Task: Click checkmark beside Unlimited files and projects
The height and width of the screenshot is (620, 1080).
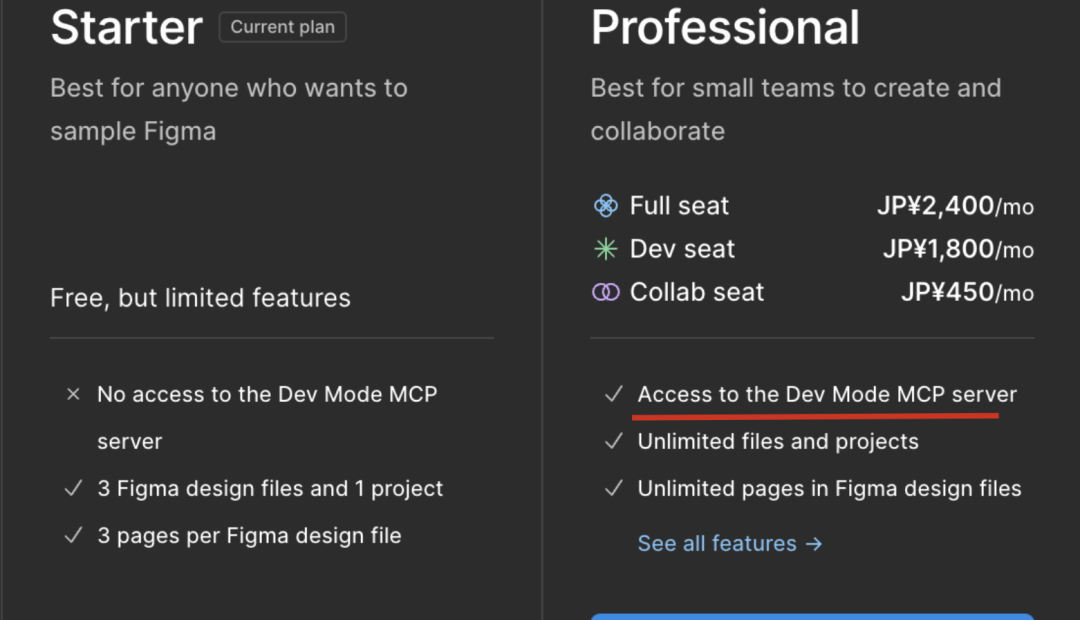Action: click(x=614, y=441)
